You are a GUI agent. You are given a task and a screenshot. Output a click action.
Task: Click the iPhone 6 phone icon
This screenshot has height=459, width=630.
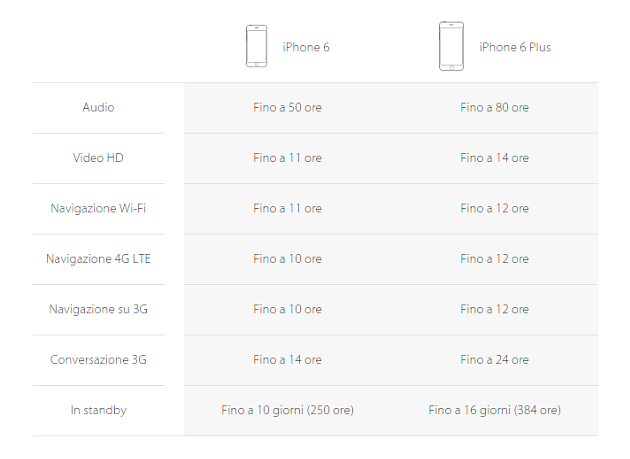point(256,46)
